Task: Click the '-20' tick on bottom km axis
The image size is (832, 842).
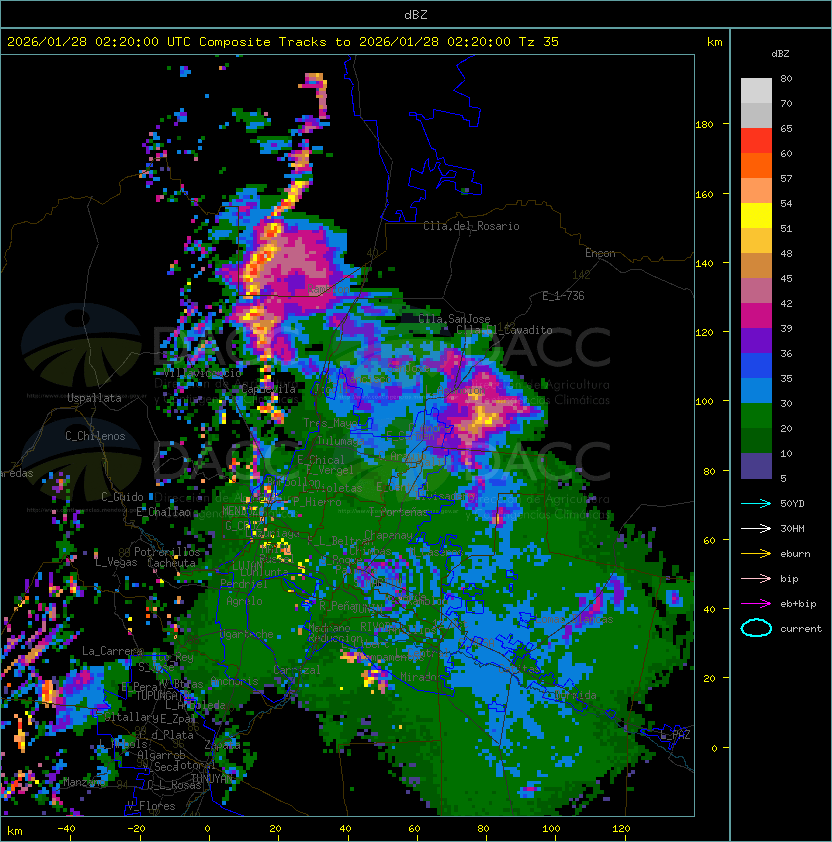Action: point(136,829)
